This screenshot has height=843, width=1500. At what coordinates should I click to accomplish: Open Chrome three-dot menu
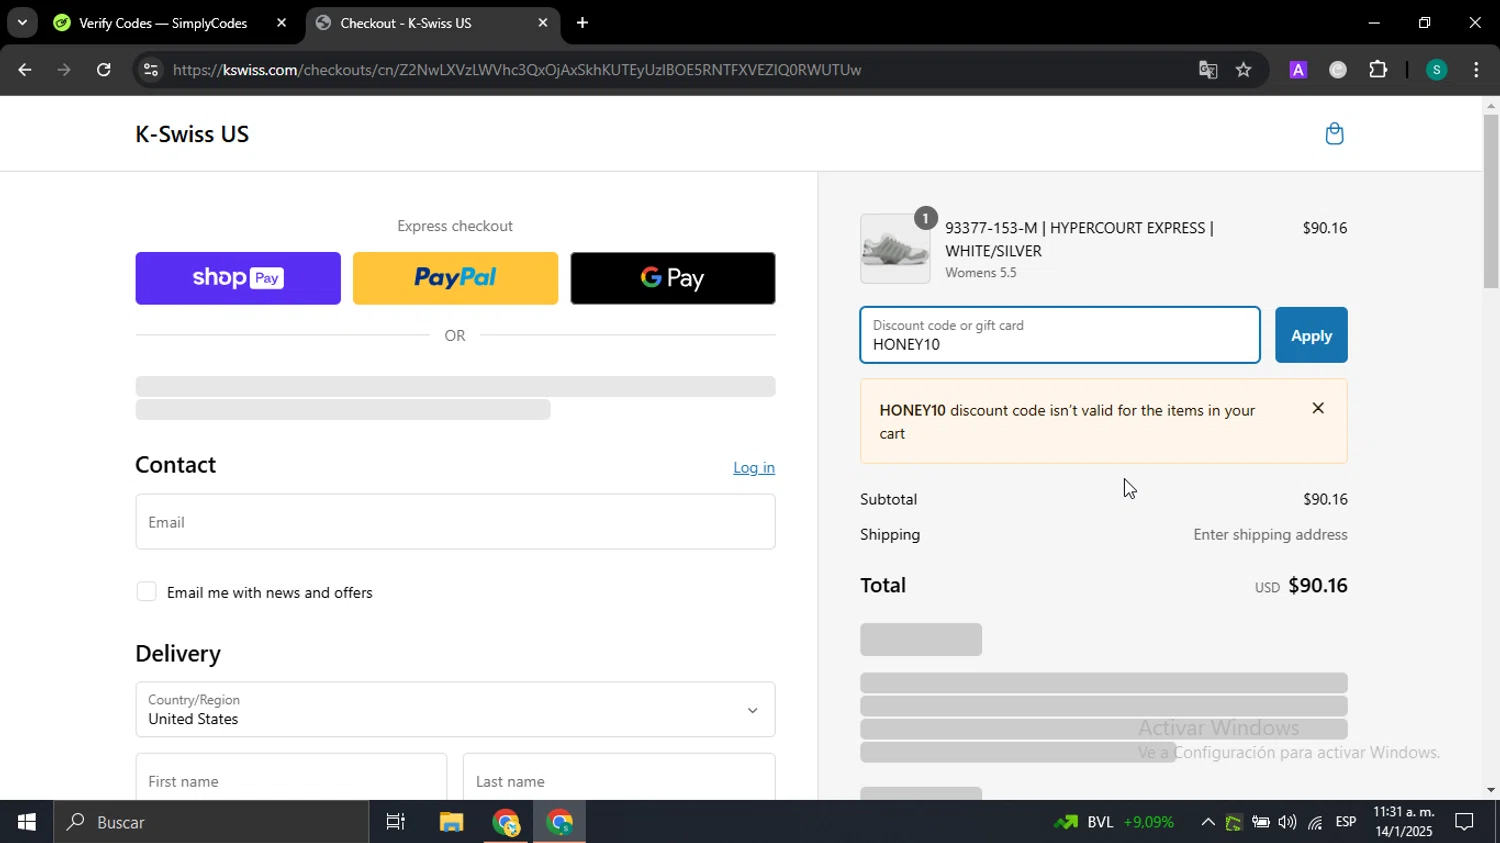click(x=1476, y=70)
